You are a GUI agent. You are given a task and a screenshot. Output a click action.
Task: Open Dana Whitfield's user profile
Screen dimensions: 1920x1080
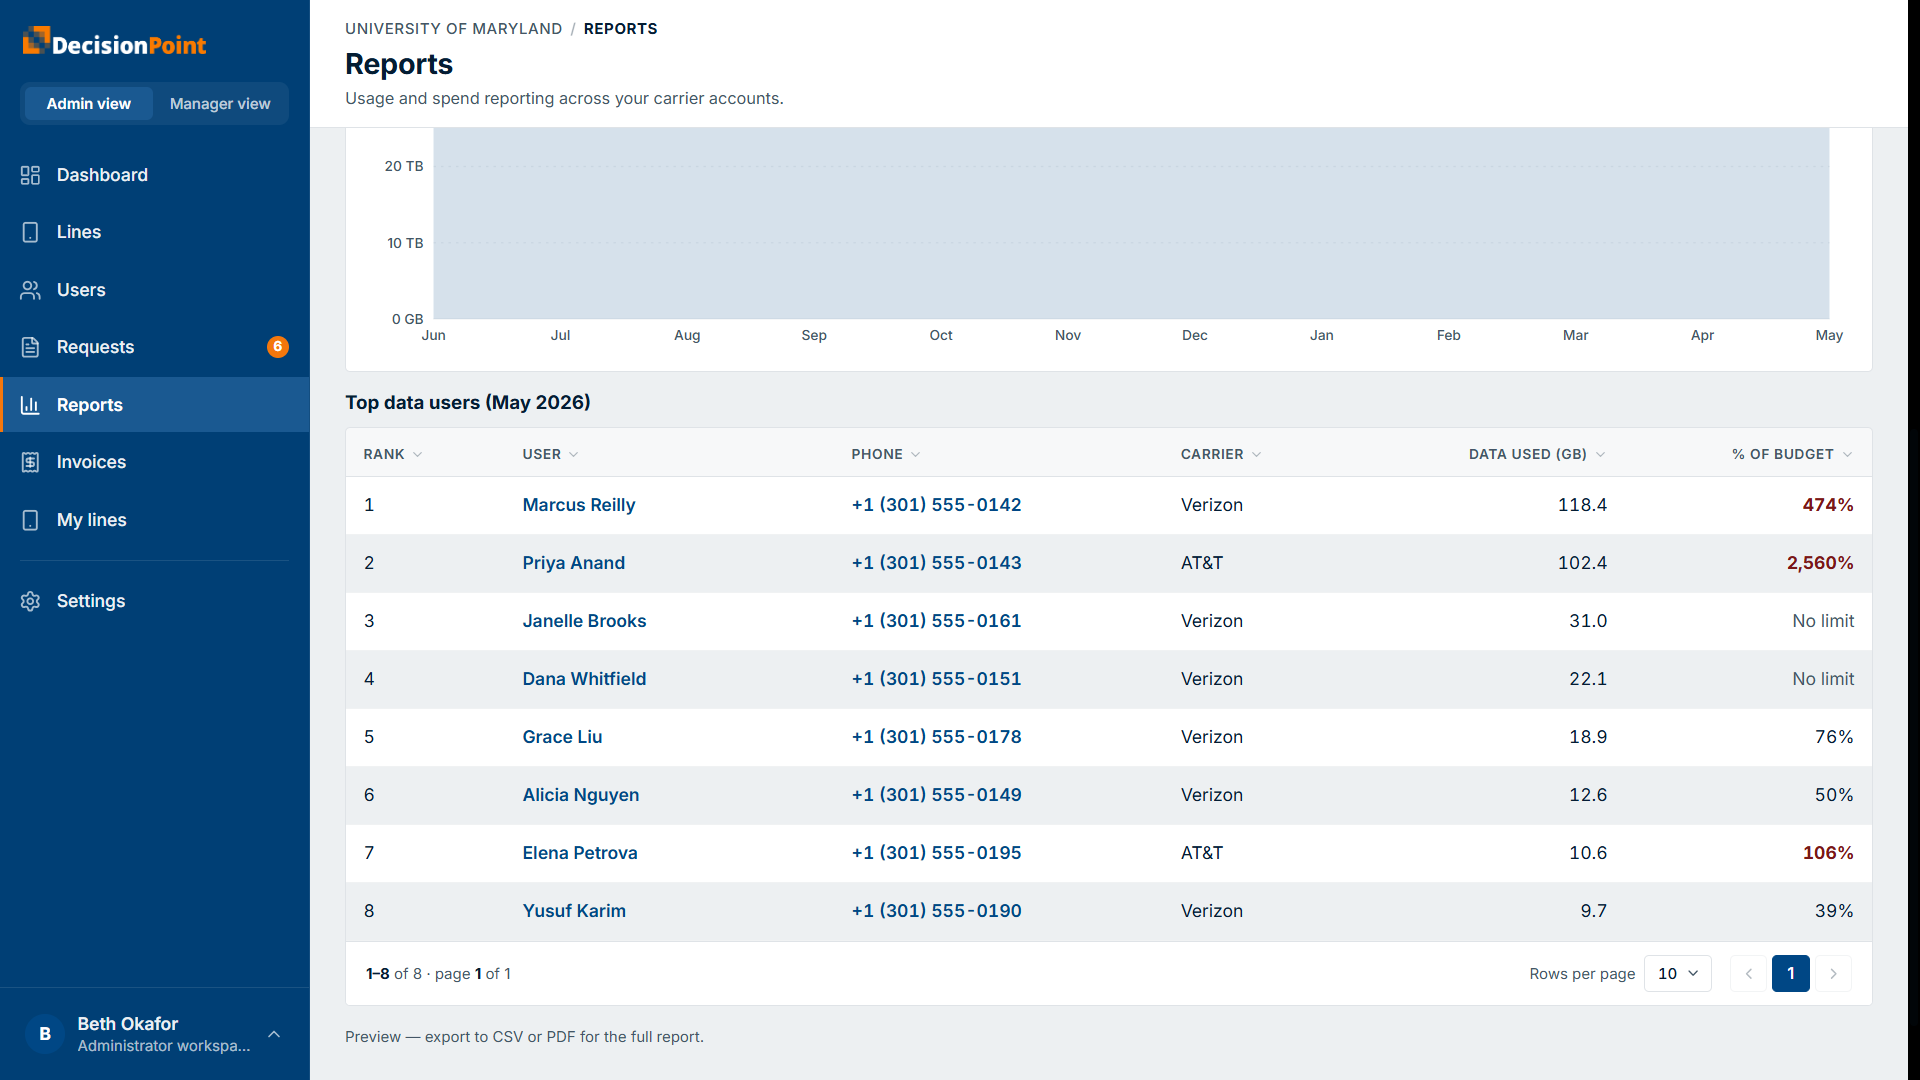[x=584, y=679]
